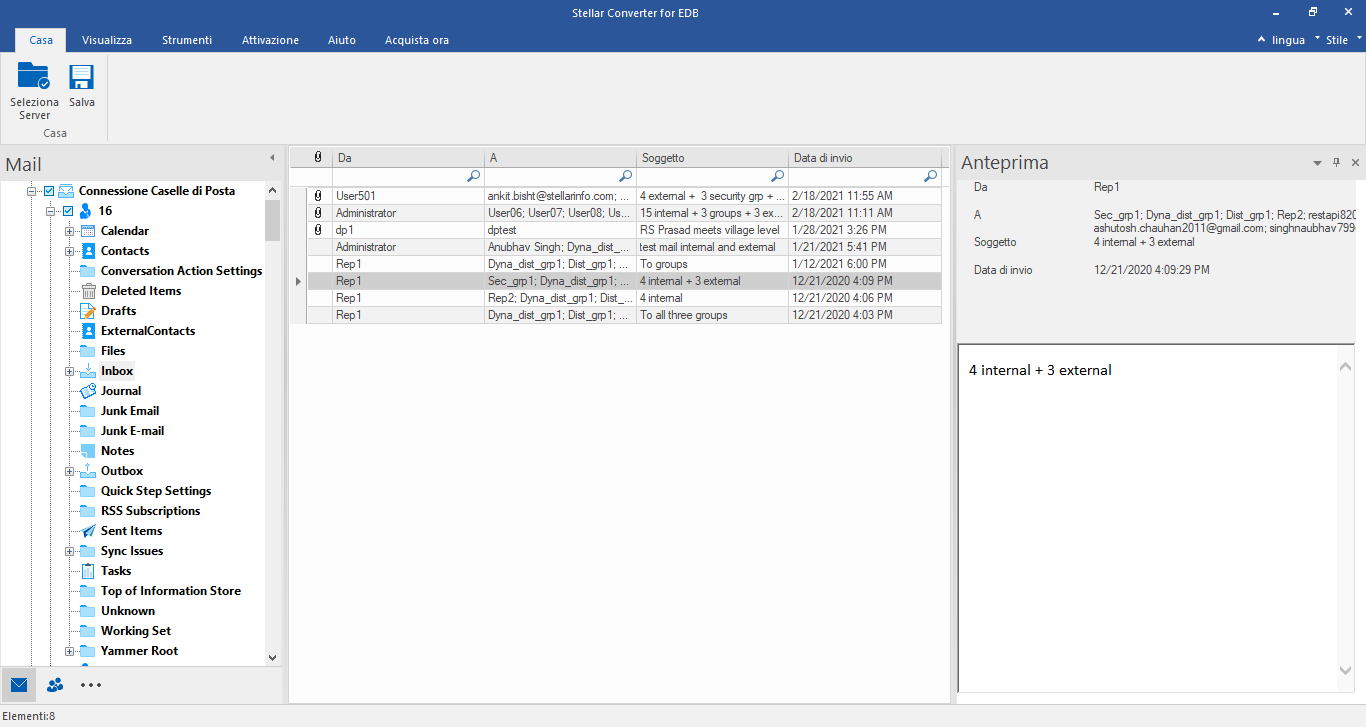Screen dimensions: 1366x727
Task: Click the Sent Items paper plane icon
Action: 88,531
